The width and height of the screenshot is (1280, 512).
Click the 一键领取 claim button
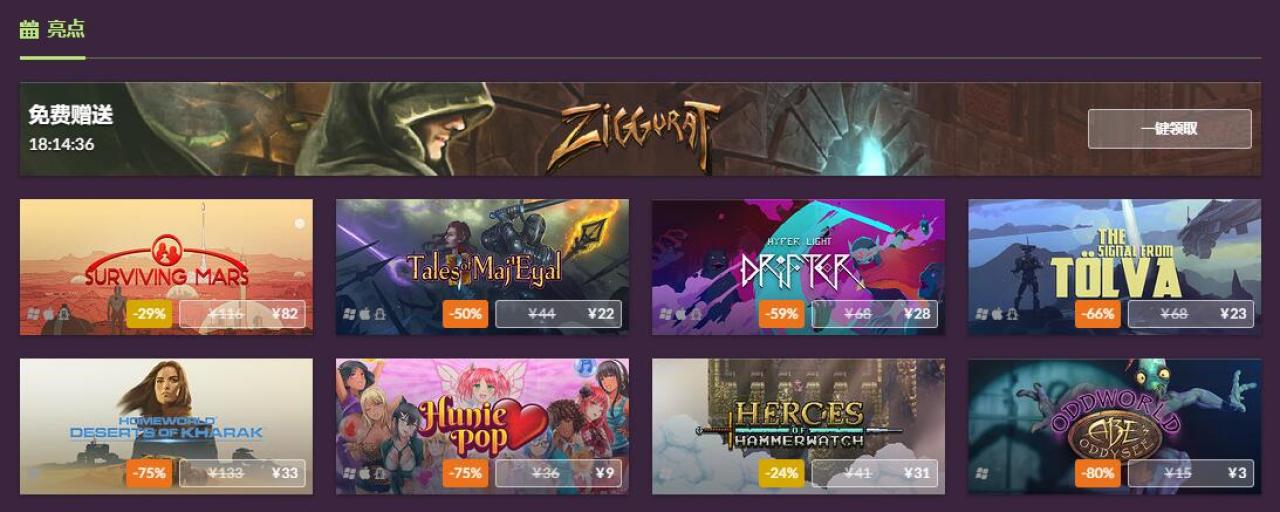pos(1169,129)
